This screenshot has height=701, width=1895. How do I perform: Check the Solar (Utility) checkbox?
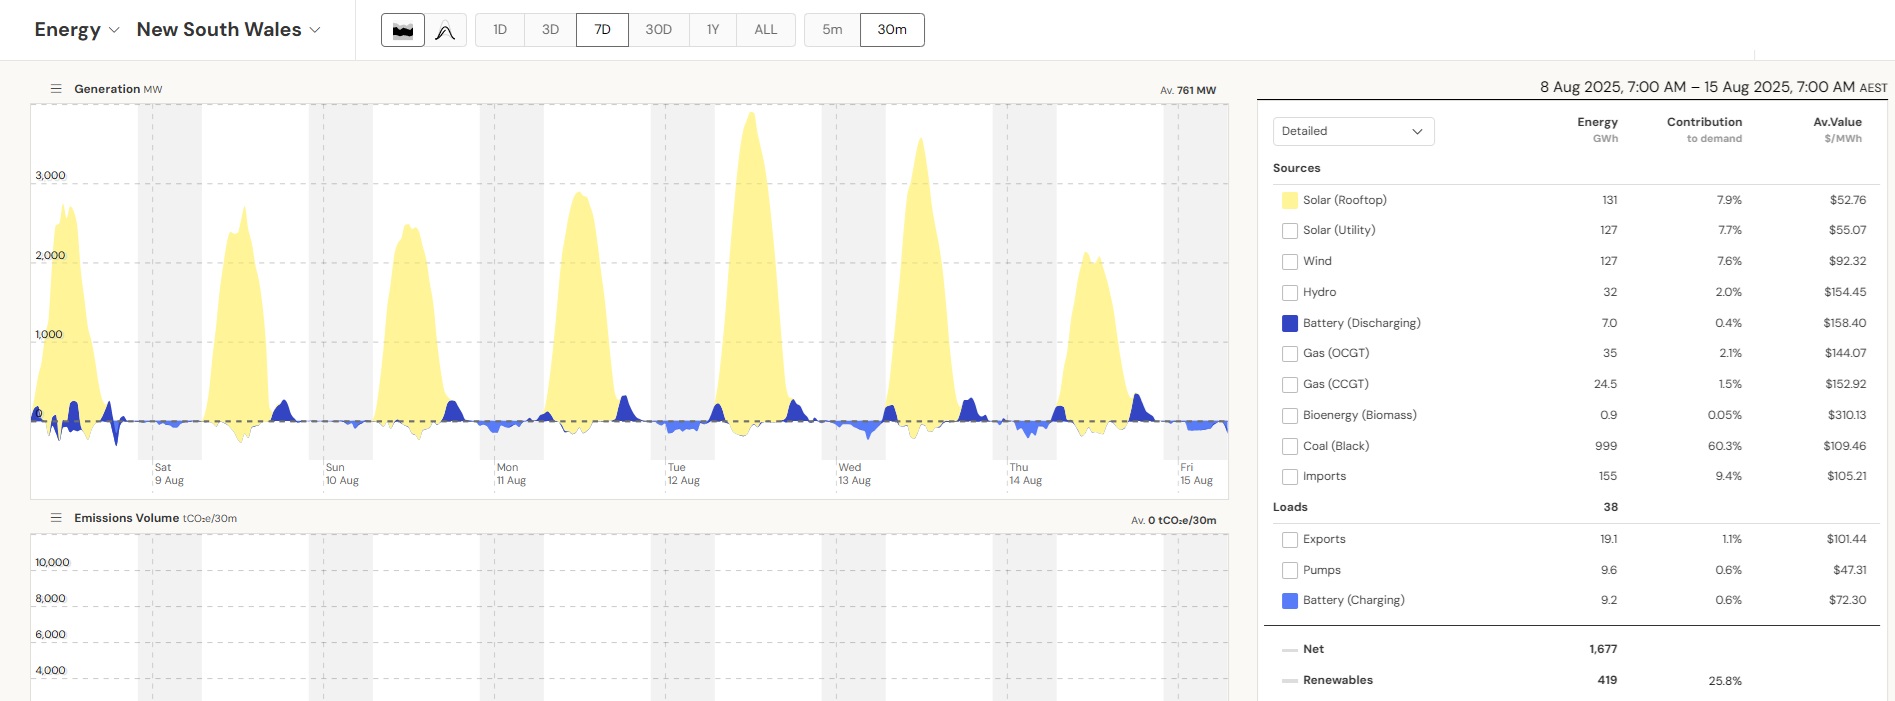(1290, 231)
